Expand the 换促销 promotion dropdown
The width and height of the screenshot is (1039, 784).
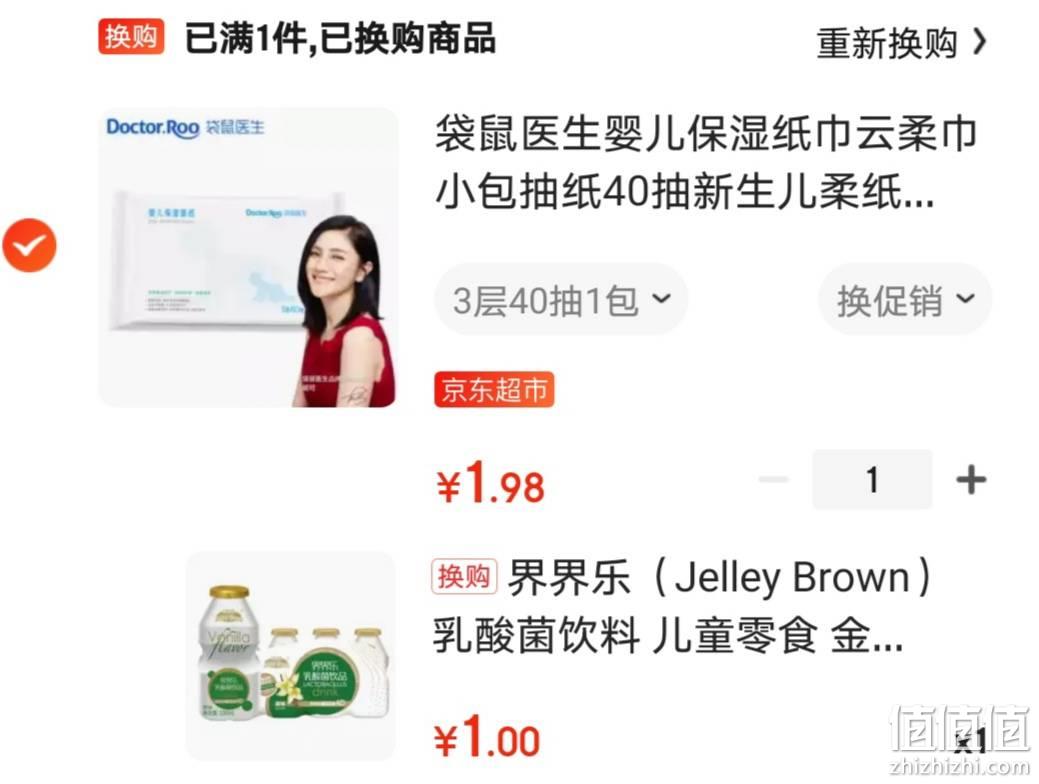pos(904,300)
